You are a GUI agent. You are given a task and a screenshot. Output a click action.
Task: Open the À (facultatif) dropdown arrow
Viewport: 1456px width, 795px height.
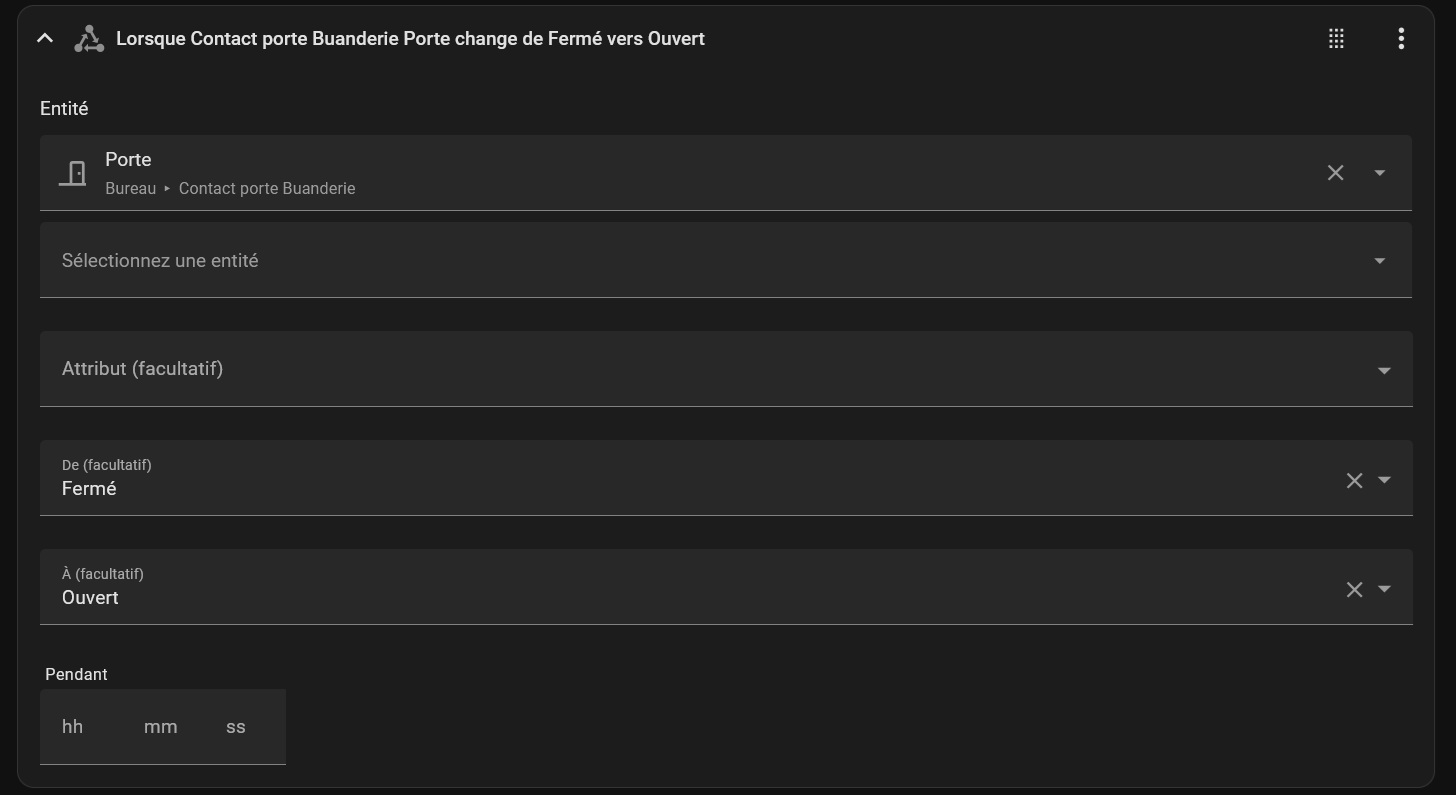(1384, 589)
